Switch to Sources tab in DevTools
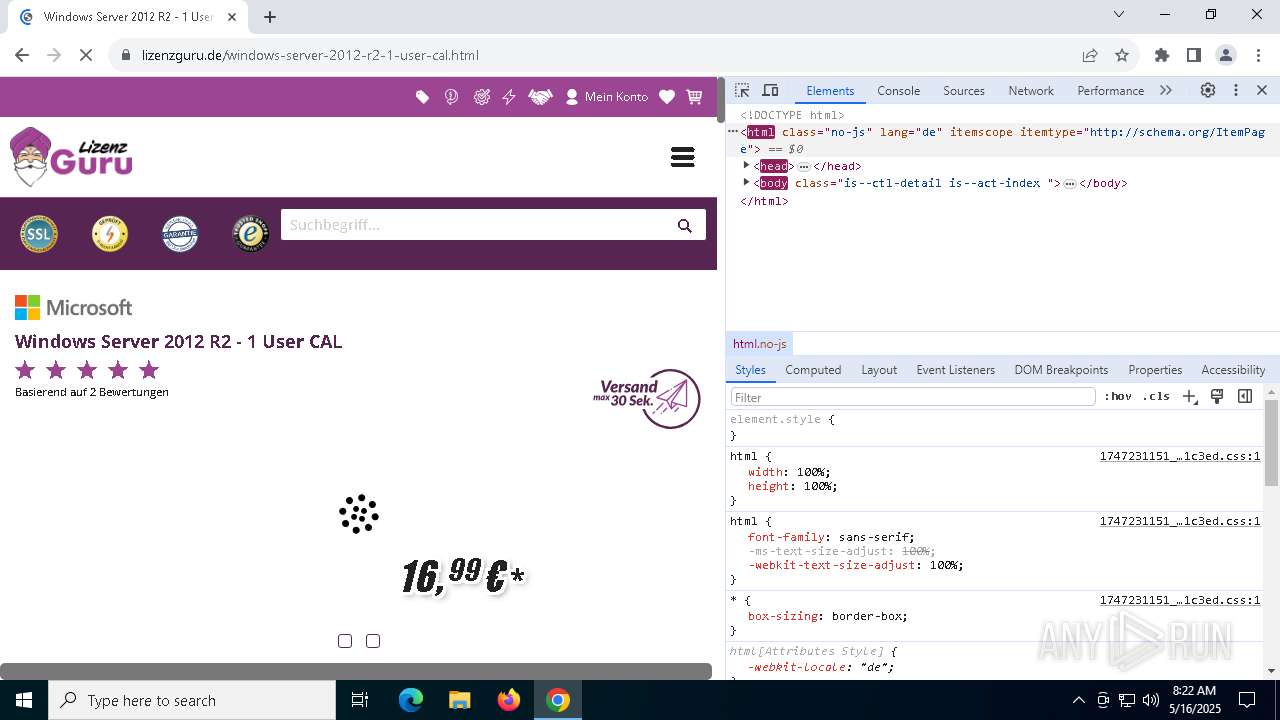The height and width of the screenshot is (720, 1280). [964, 90]
